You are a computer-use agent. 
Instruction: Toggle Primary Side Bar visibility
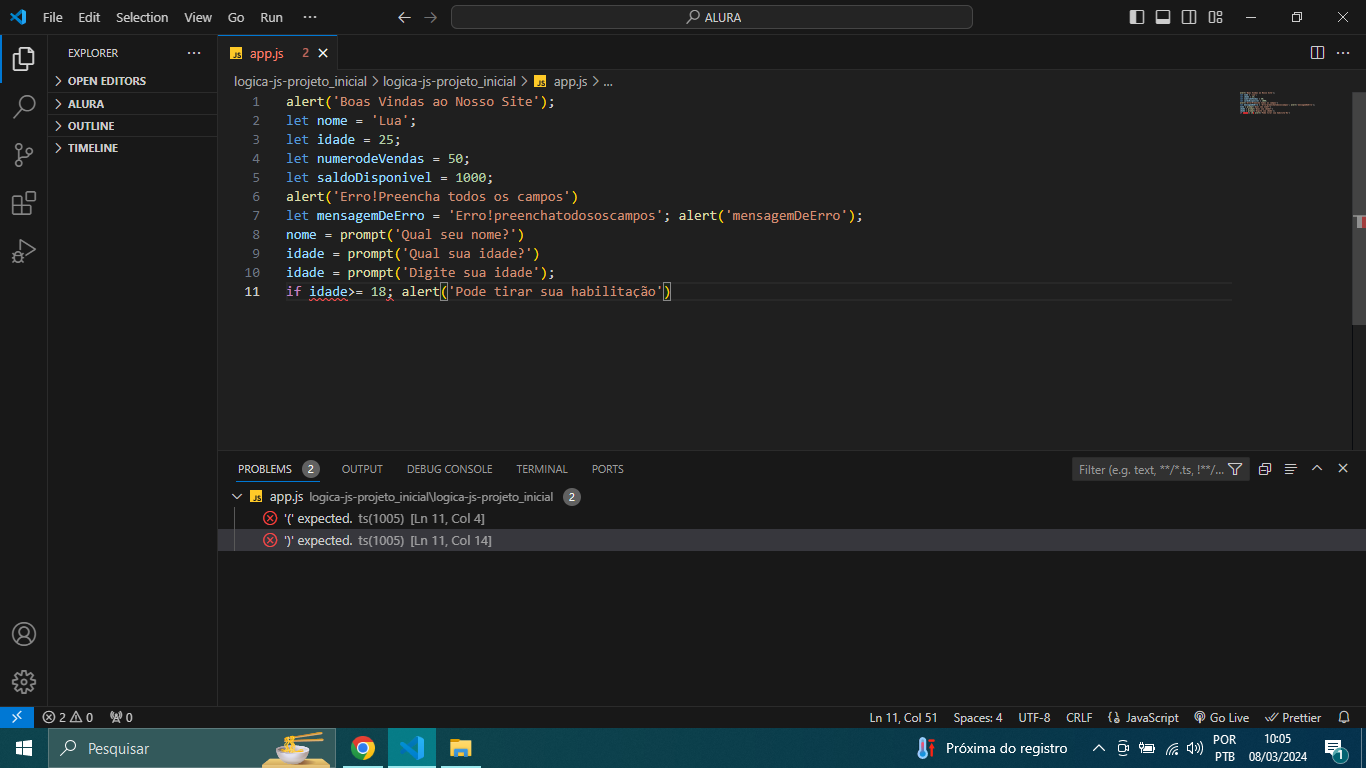coord(1137,17)
